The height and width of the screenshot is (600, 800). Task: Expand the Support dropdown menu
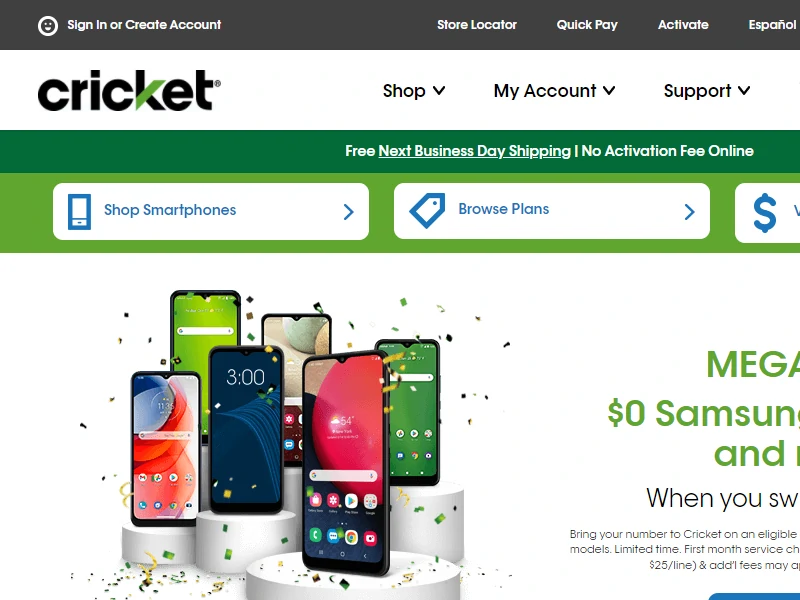coord(707,91)
